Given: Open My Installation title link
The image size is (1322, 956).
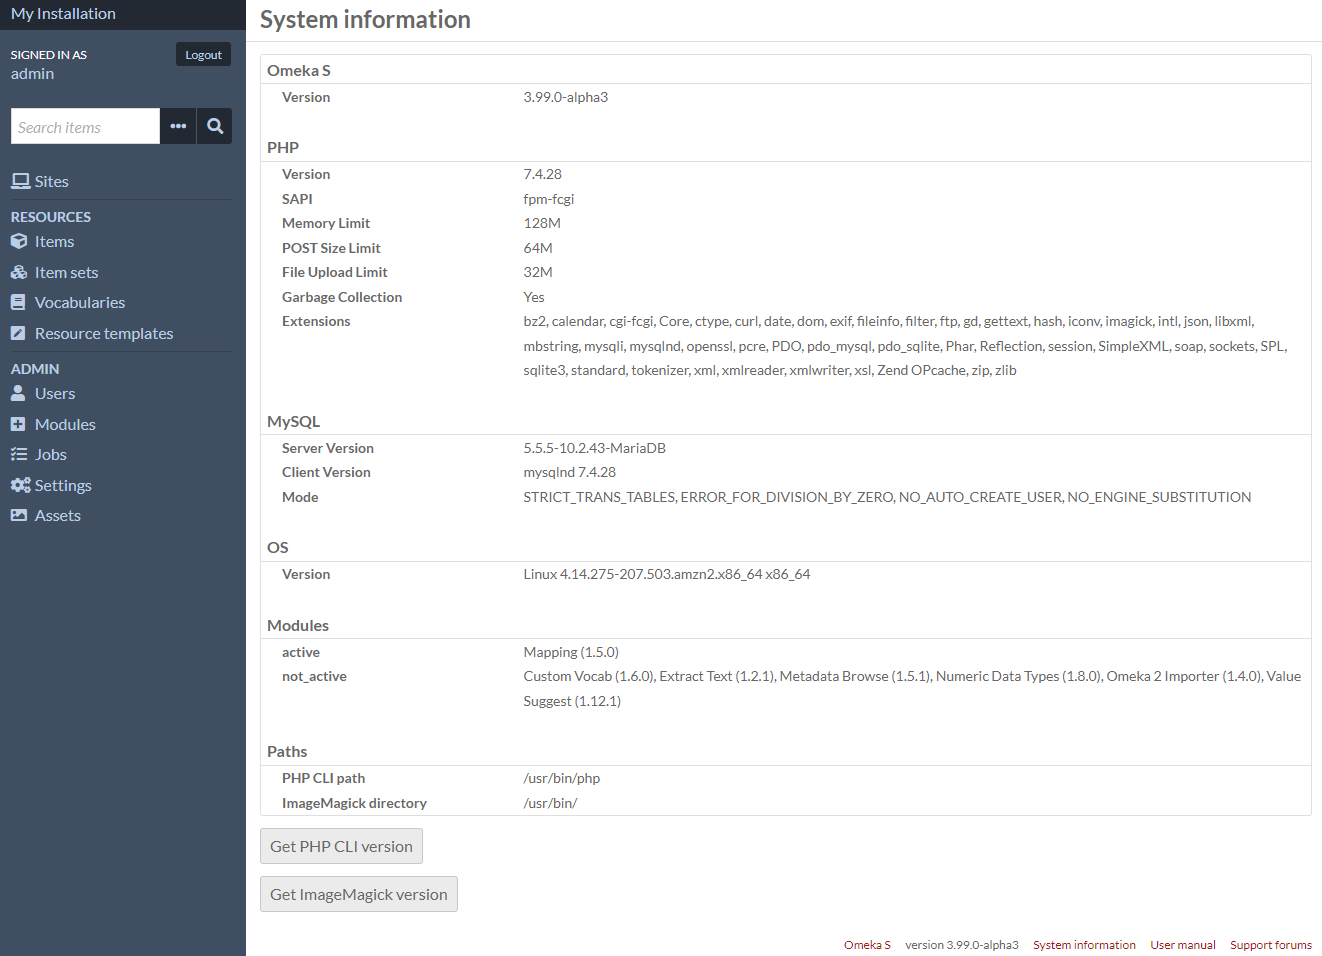Looking at the screenshot, I should click(63, 13).
